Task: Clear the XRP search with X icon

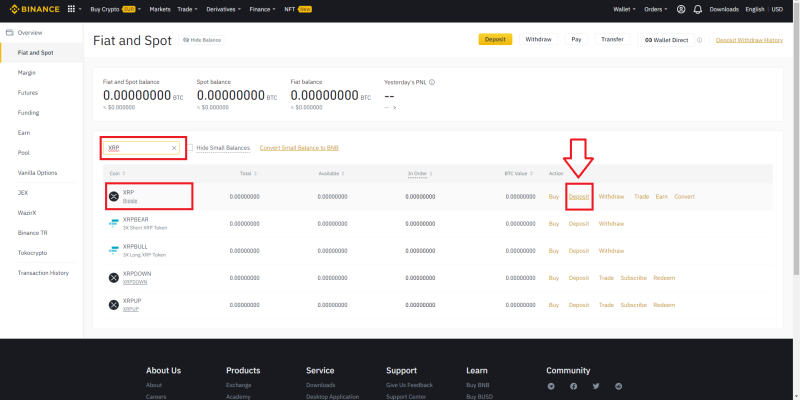Action: coord(174,148)
